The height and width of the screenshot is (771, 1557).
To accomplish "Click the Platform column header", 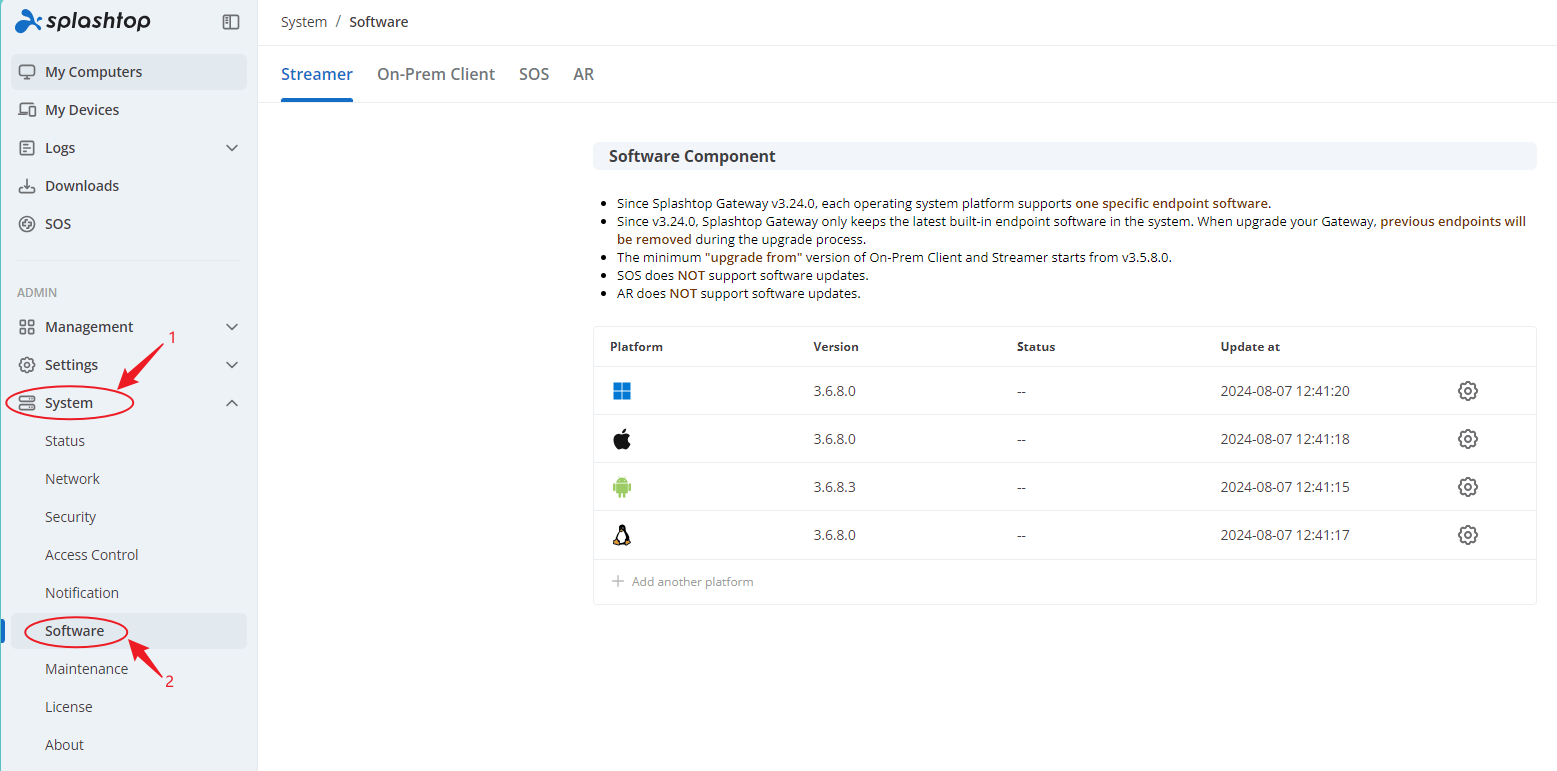I will 636,347.
